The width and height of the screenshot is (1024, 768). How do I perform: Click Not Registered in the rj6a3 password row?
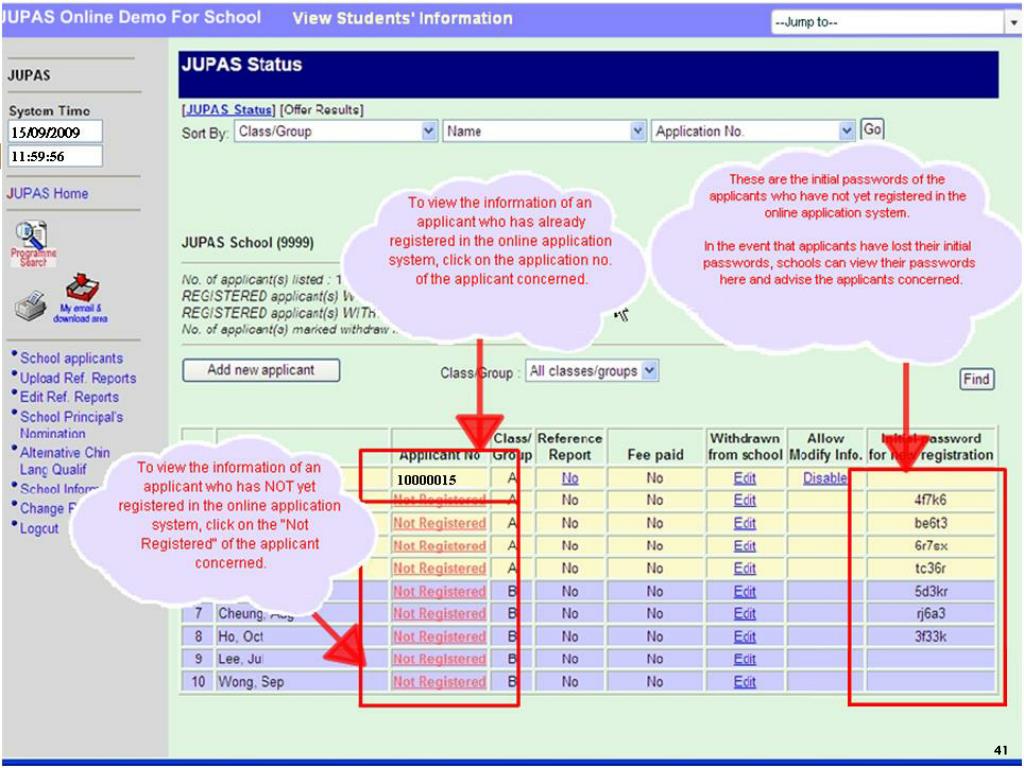pyautogui.click(x=440, y=614)
